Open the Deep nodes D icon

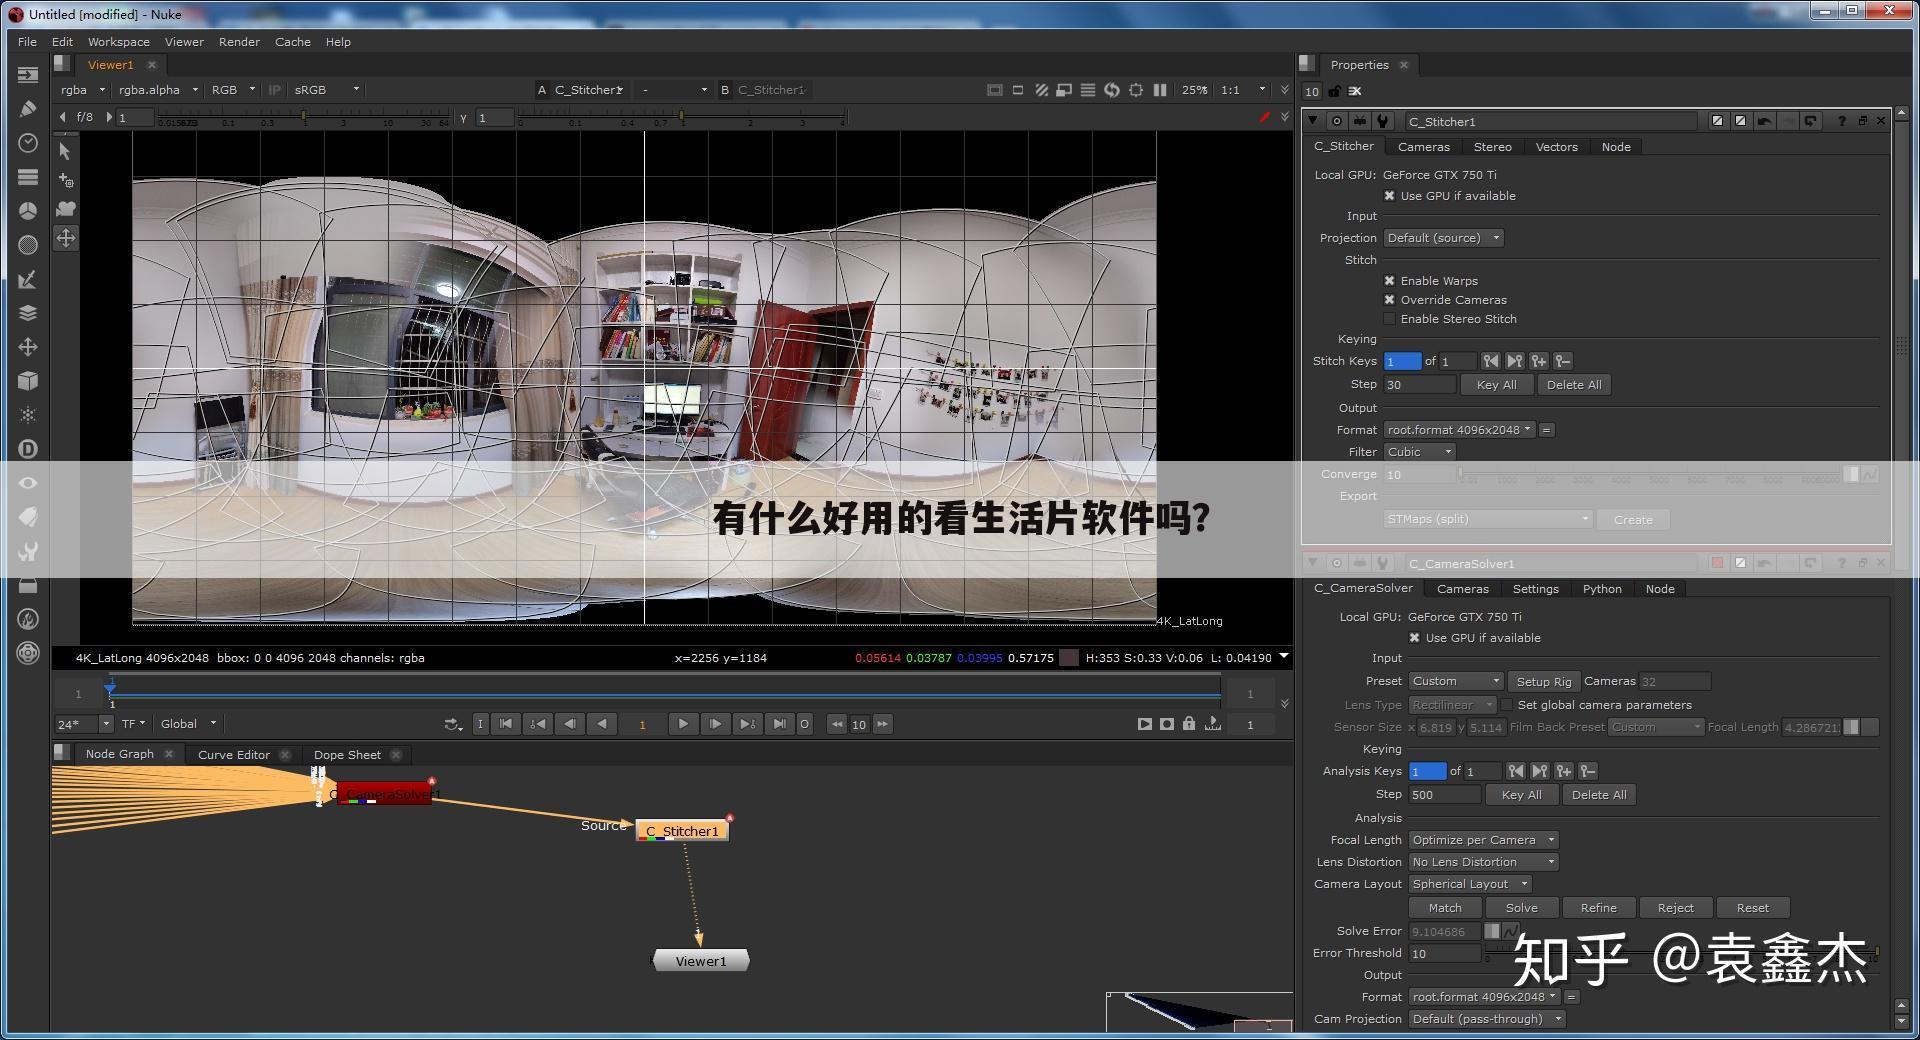(28, 449)
